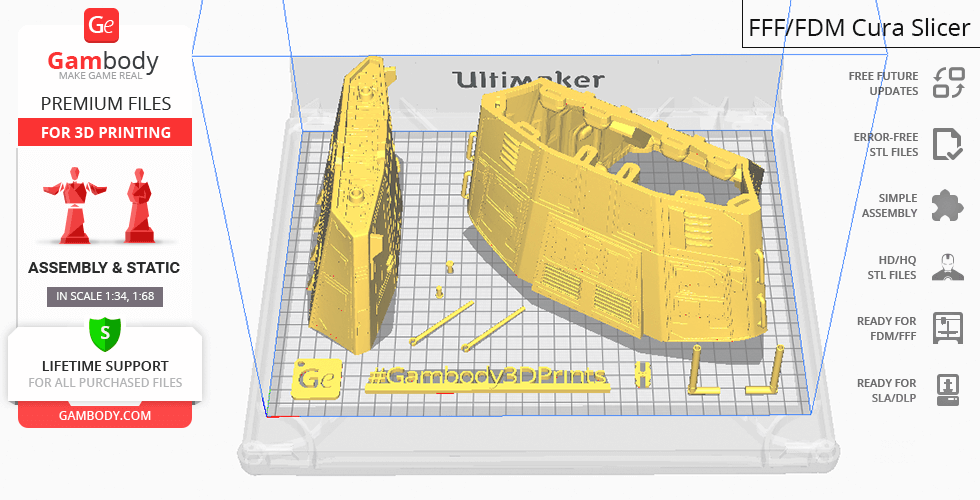Click the FOR 3D PRINTING red banner
980x500 pixels.
pyautogui.click(x=104, y=132)
